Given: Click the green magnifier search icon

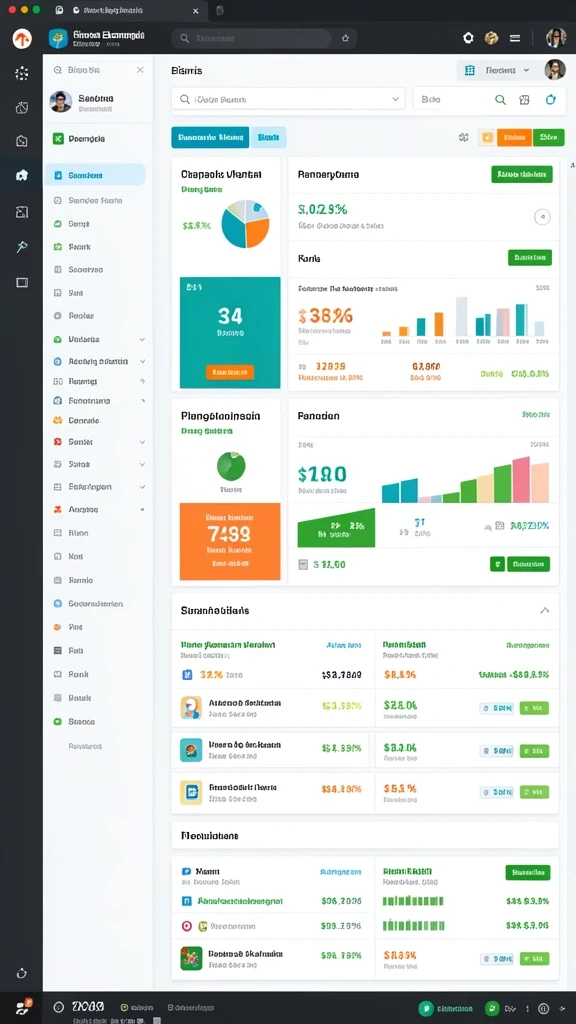Looking at the screenshot, I should (500, 100).
